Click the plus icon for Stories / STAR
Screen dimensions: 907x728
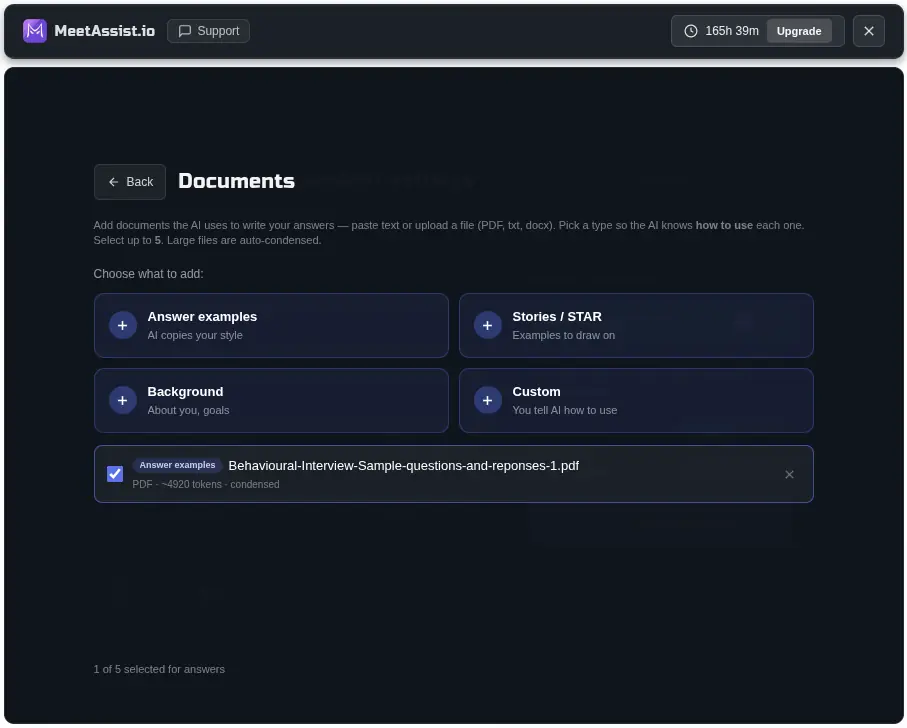point(488,326)
